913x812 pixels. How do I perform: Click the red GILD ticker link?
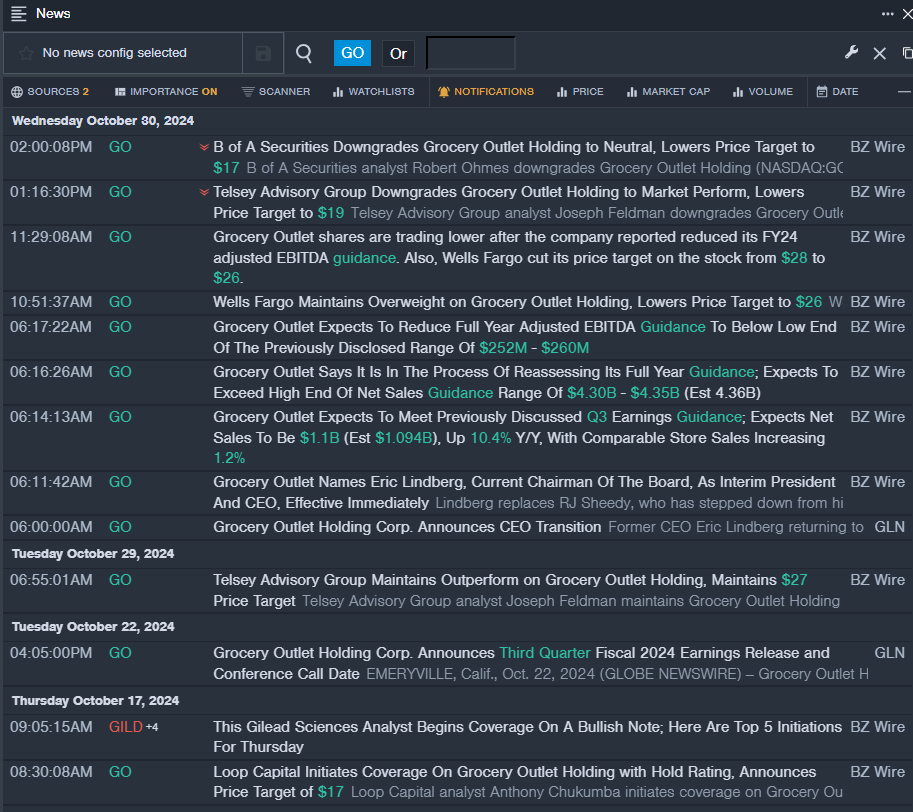pyautogui.click(x=125, y=727)
